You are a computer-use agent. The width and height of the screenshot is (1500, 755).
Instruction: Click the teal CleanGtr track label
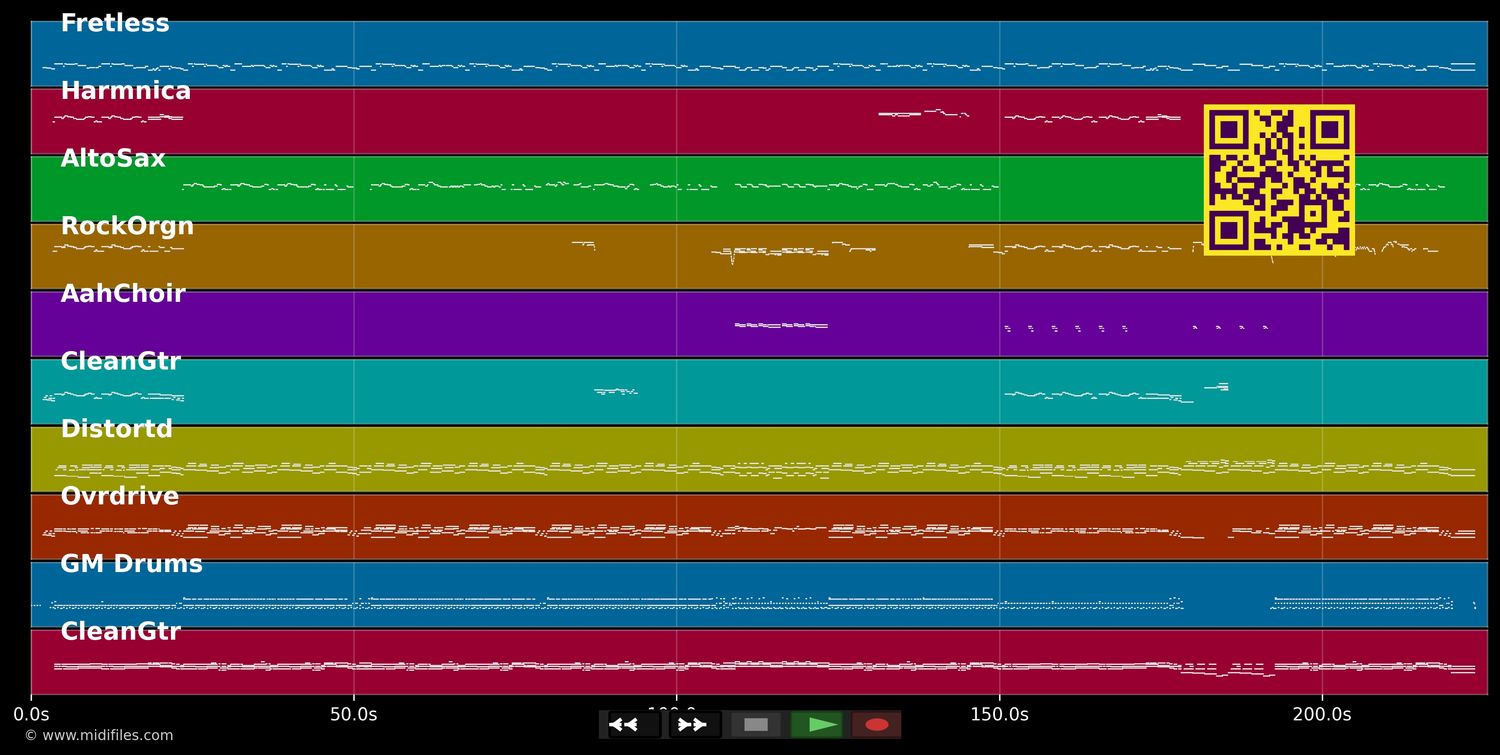(121, 362)
